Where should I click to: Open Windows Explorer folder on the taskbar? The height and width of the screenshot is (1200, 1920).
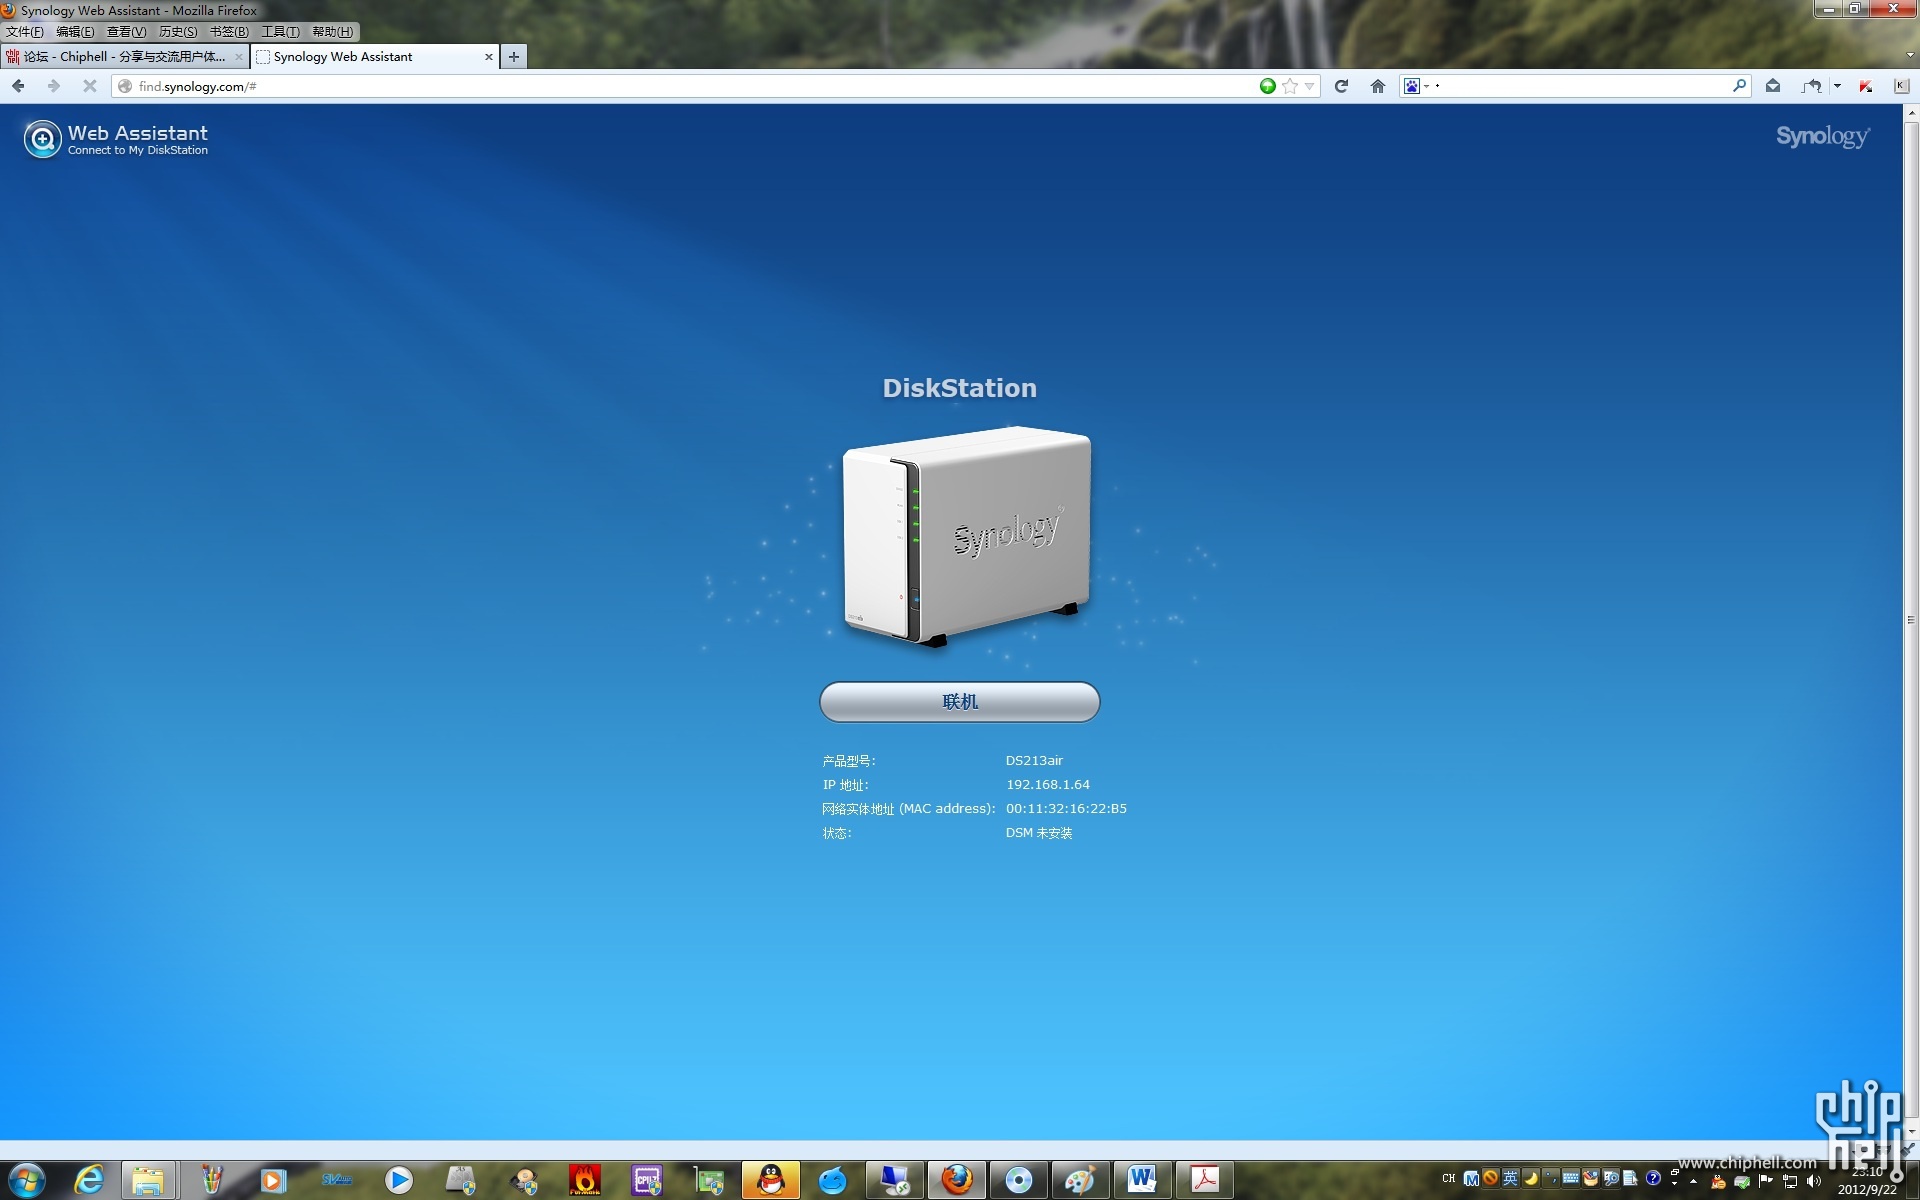[148, 1180]
